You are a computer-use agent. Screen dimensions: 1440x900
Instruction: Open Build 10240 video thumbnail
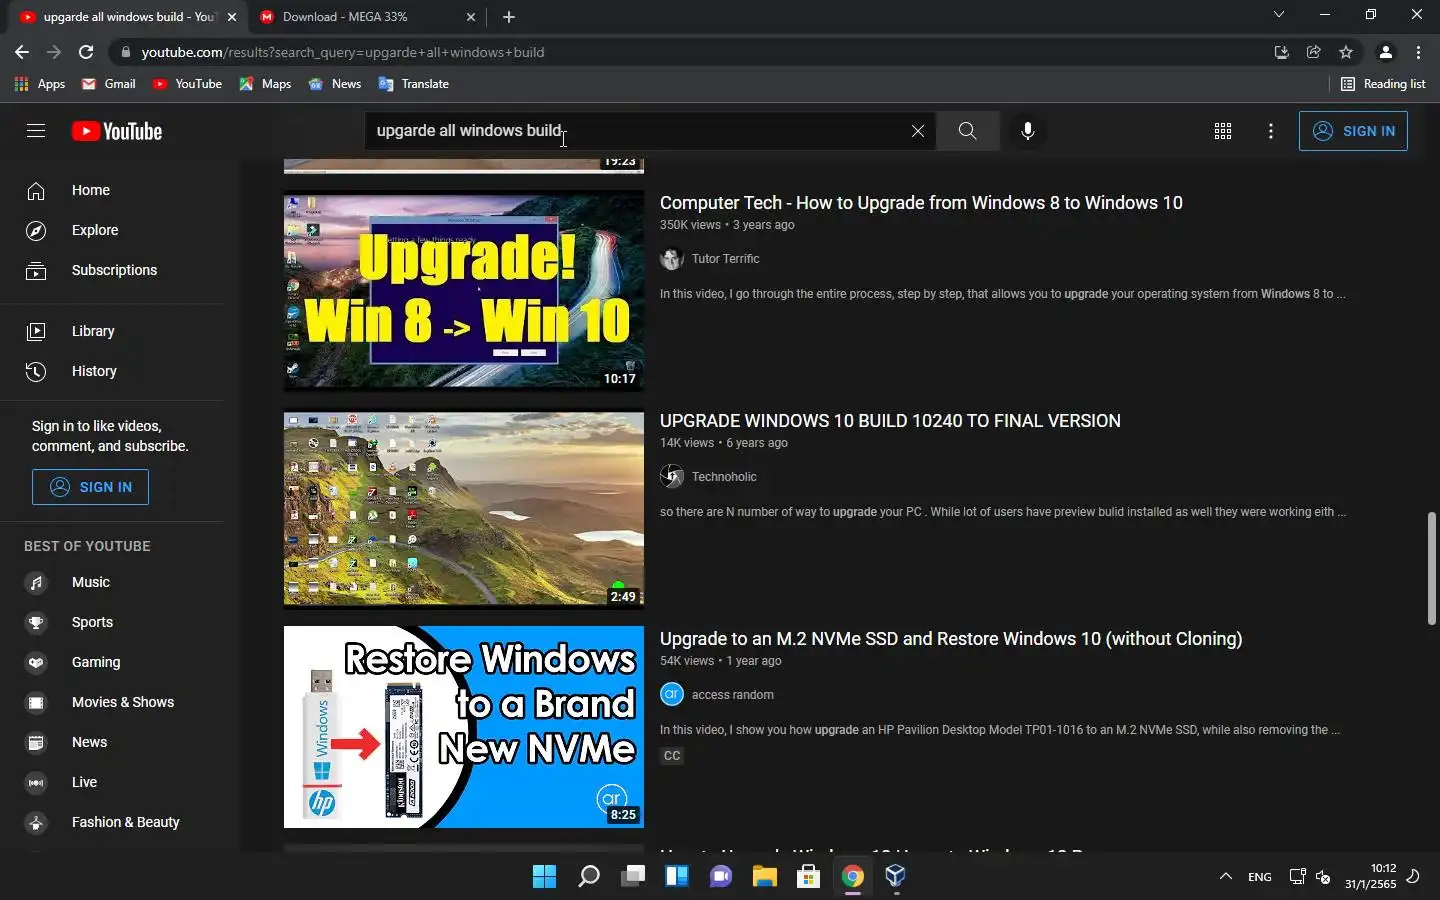point(464,509)
